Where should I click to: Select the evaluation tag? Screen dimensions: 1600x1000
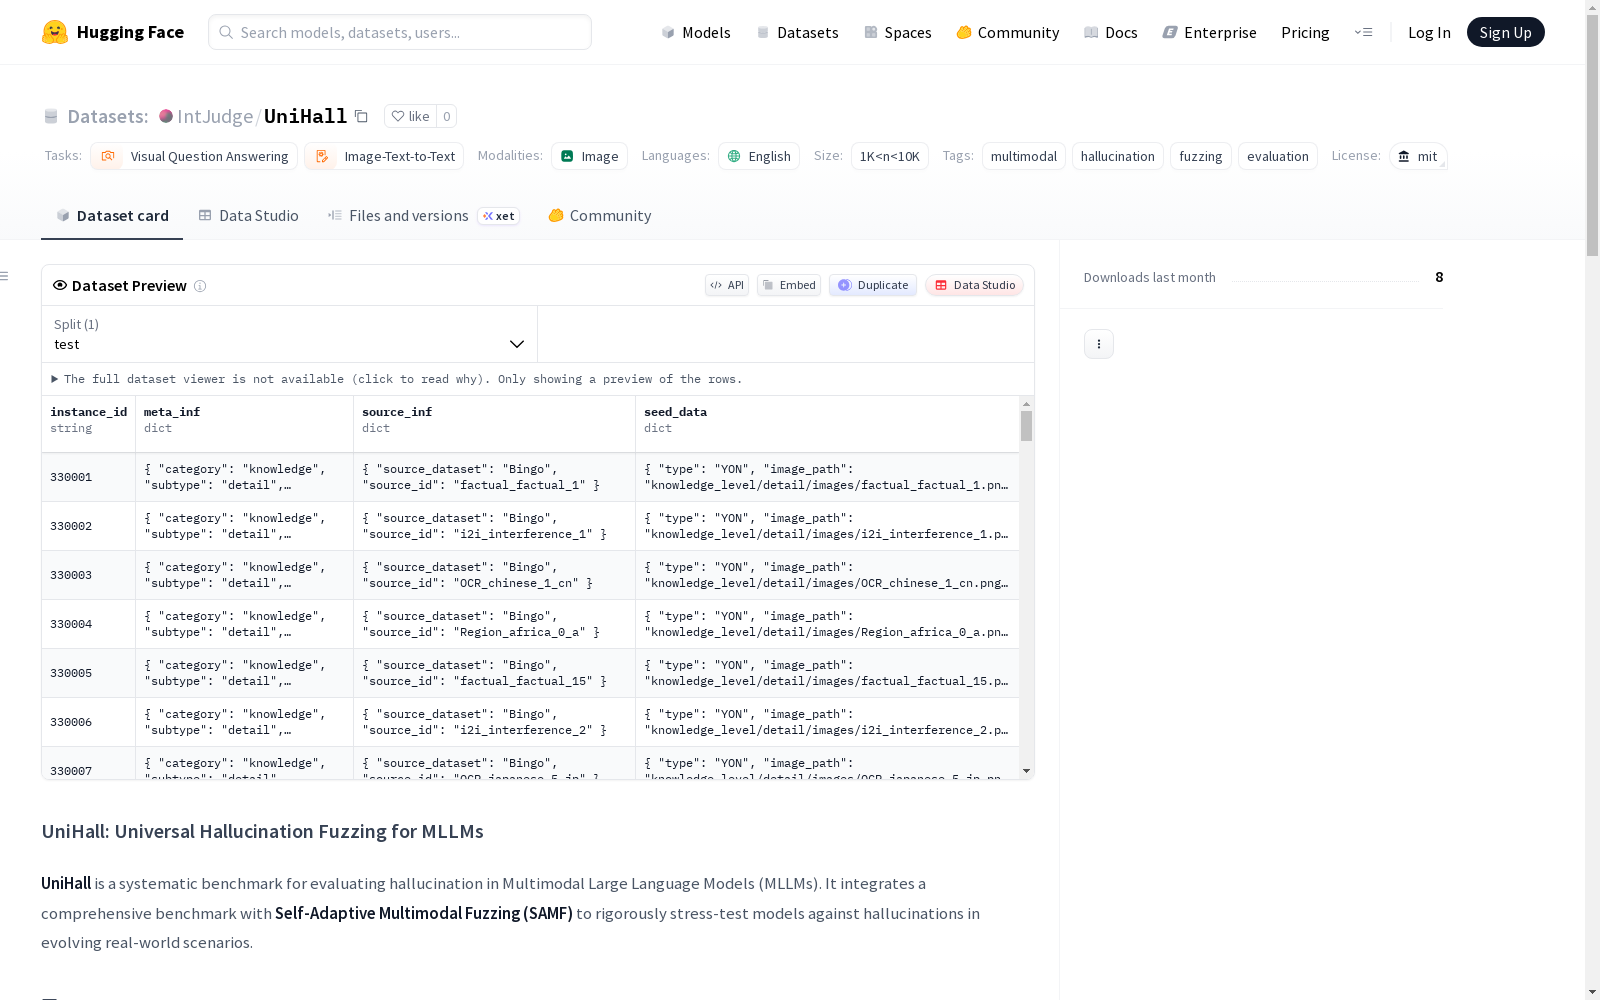tap(1278, 156)
